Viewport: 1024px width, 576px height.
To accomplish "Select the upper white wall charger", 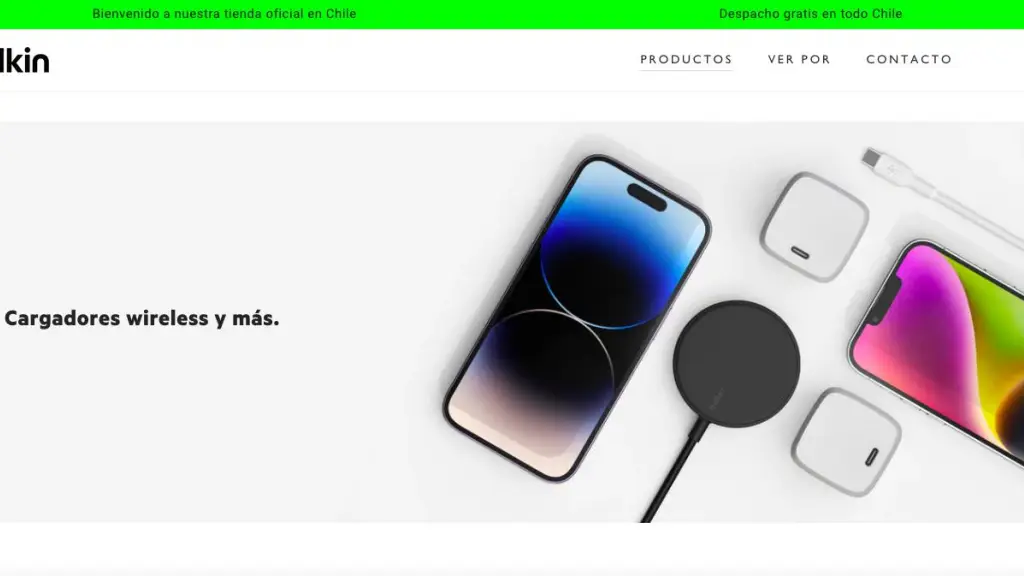I will point(814,227).
